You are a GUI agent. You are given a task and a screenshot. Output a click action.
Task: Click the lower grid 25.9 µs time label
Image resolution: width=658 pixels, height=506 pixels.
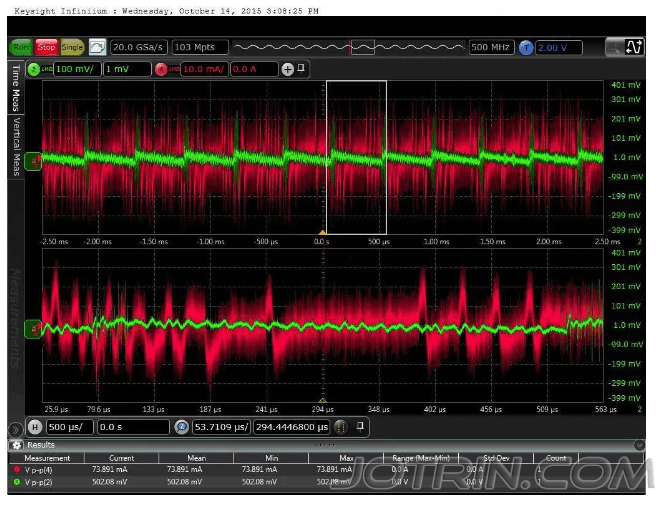pos(56,409)
